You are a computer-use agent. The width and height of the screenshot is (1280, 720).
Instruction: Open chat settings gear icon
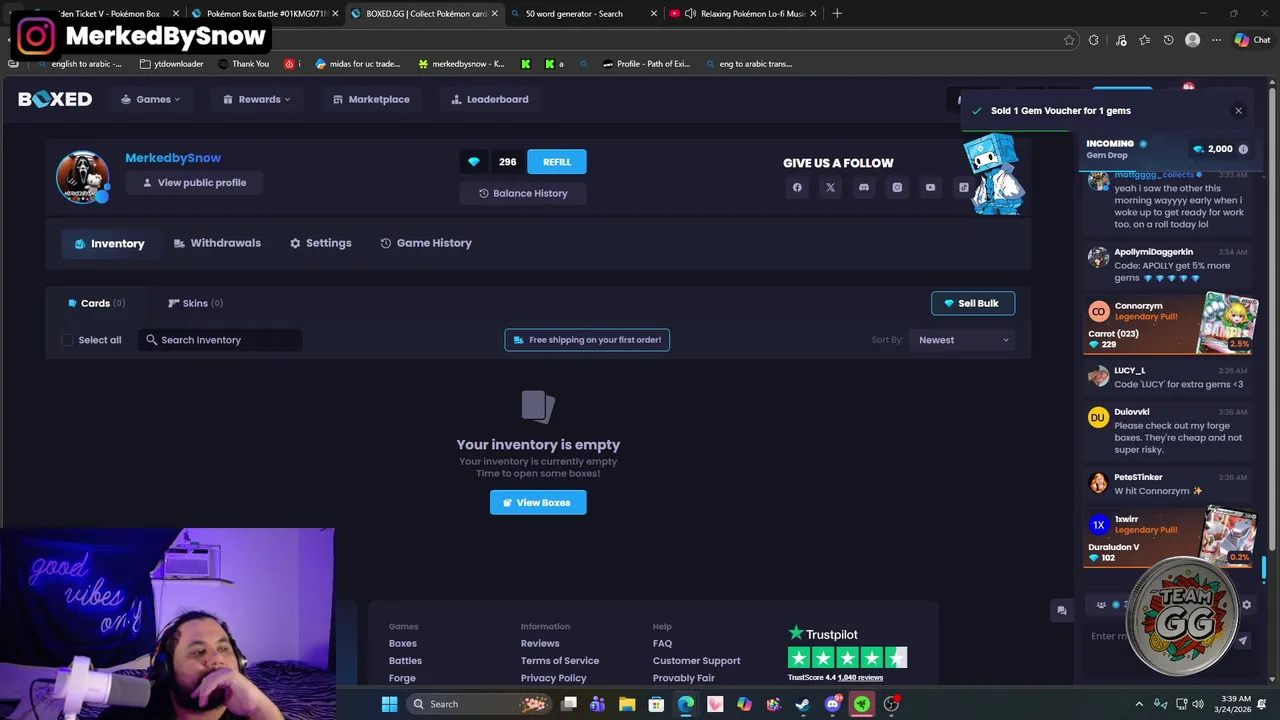click(x=1246, y=605)
